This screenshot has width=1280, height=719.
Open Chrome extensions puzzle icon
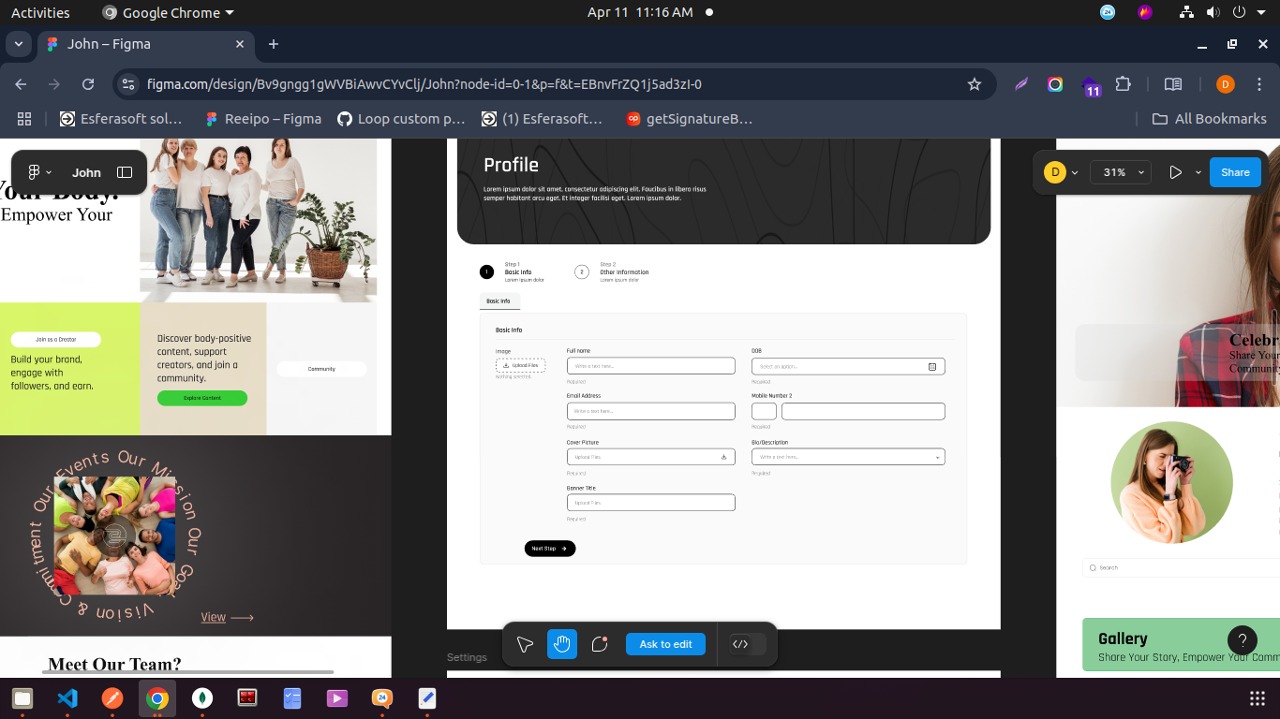click(x=1123, y=85)
